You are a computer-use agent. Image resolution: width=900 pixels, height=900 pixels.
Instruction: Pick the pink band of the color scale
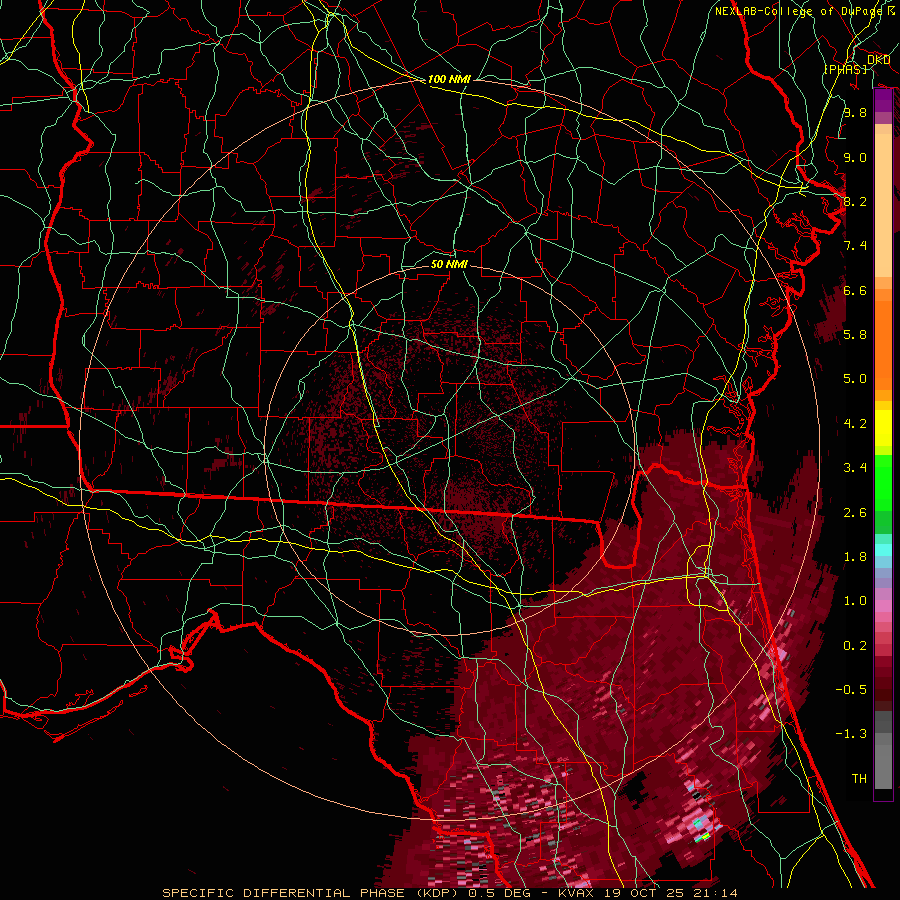point(883,605)
